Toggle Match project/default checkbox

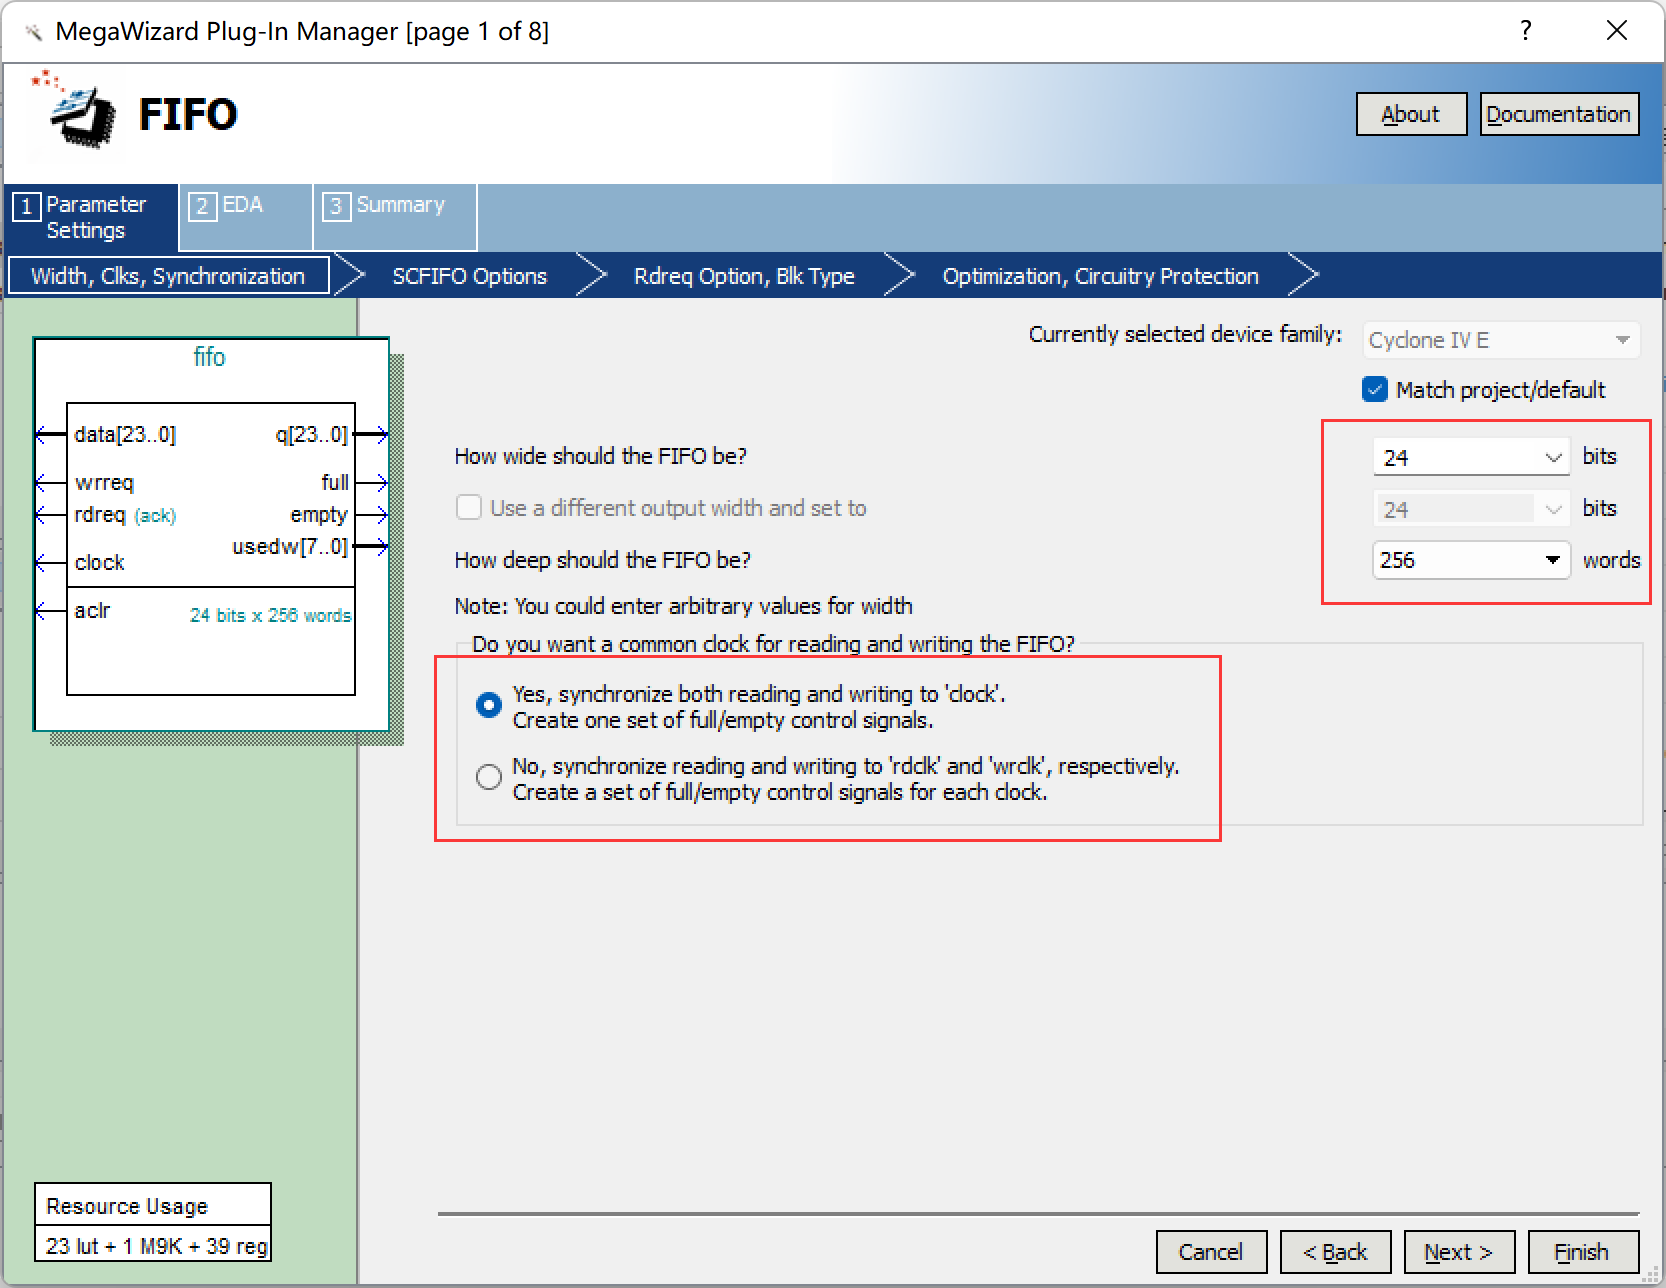pos(1375,389)
